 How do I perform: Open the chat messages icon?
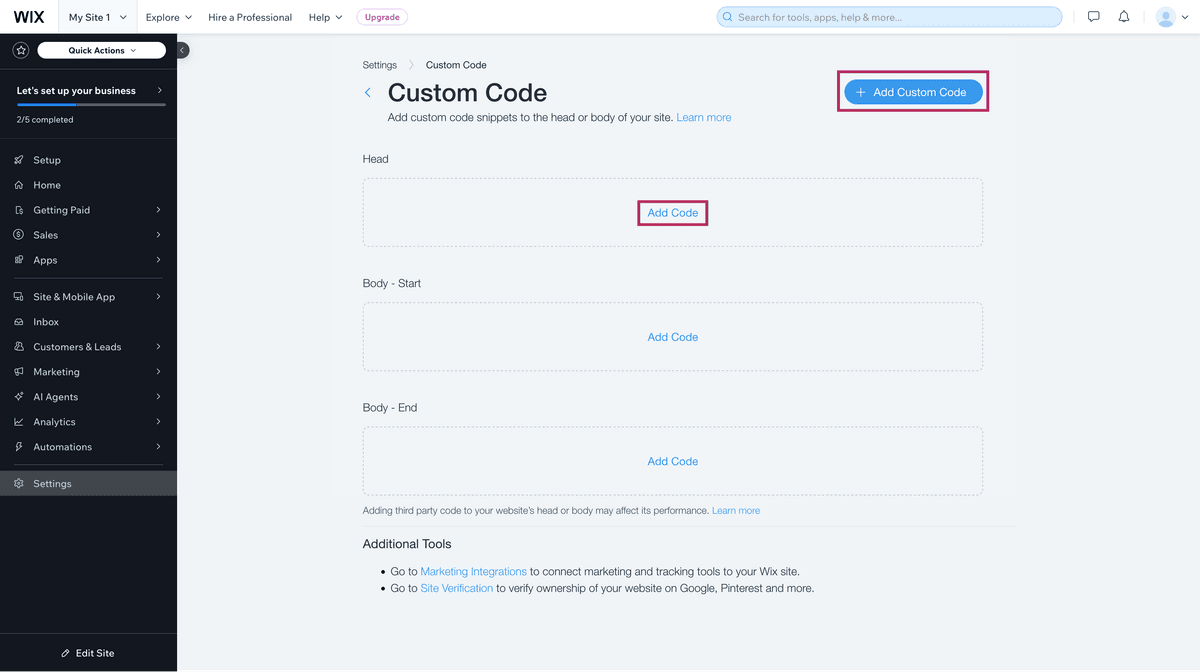(1093, 17)
